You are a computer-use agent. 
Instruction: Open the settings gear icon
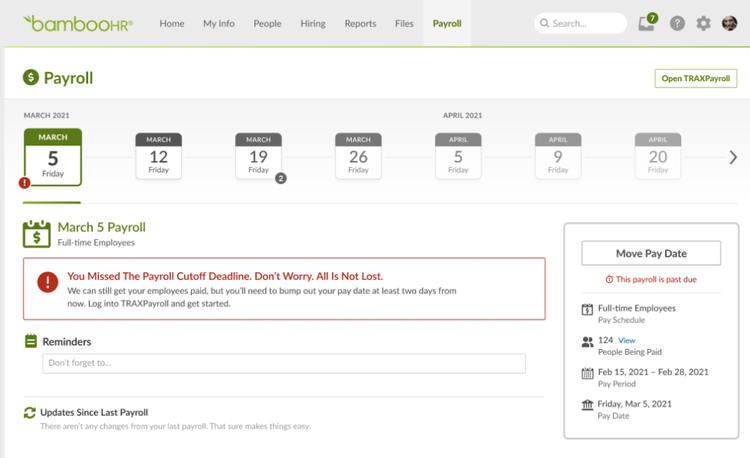coord(703,23)
